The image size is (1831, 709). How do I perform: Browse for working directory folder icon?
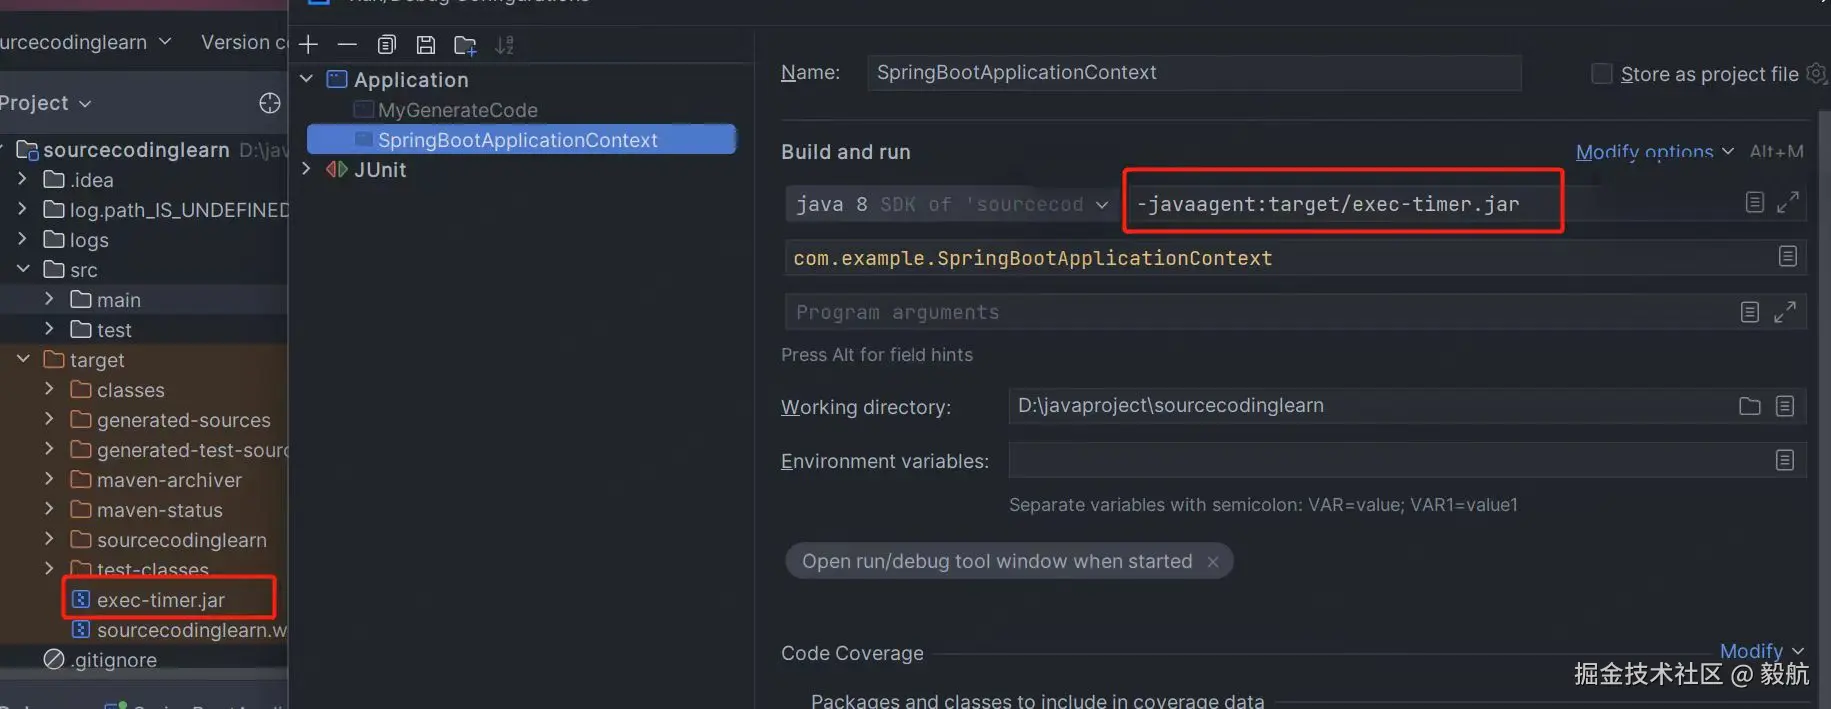point(1749,406)
